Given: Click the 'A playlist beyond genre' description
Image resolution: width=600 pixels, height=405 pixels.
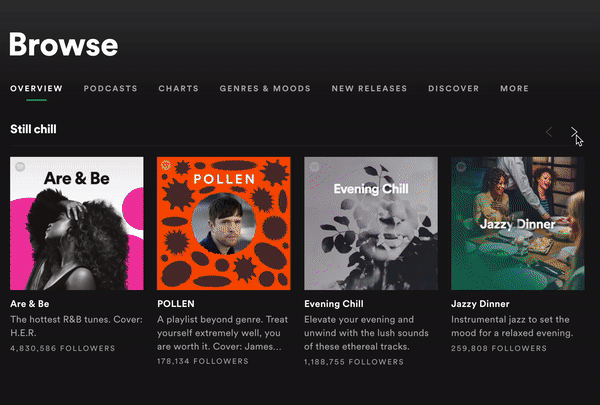Looking at the screenshot, I should pyautogui.click(x=222, y=333).
